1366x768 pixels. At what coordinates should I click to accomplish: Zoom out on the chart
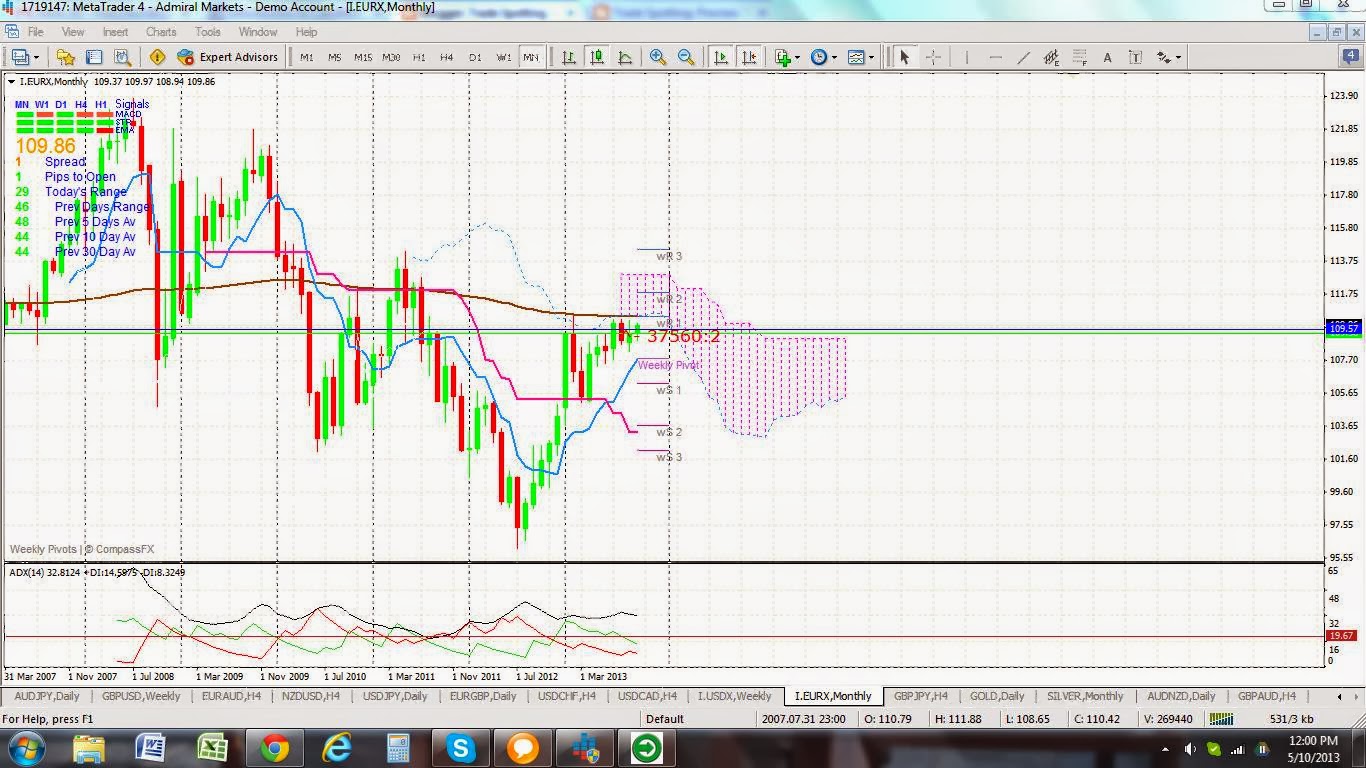pos(686,57)
